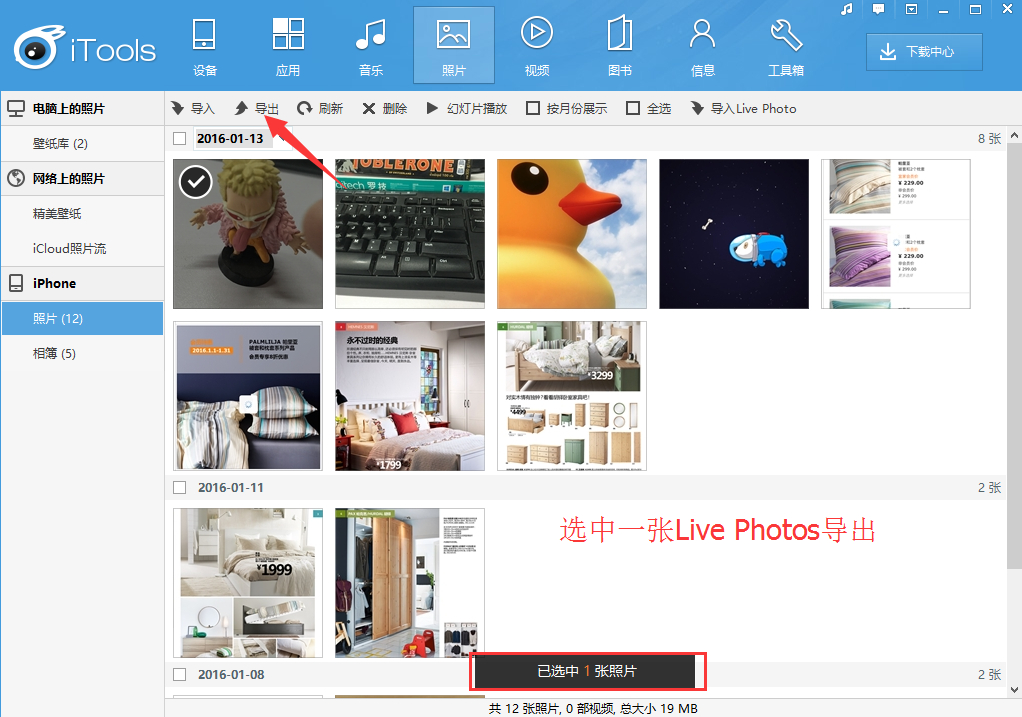Start 幻灯片播放 slideshow playback
The width and height of the screenshot is (1022, 717).
tap(467, 108)
